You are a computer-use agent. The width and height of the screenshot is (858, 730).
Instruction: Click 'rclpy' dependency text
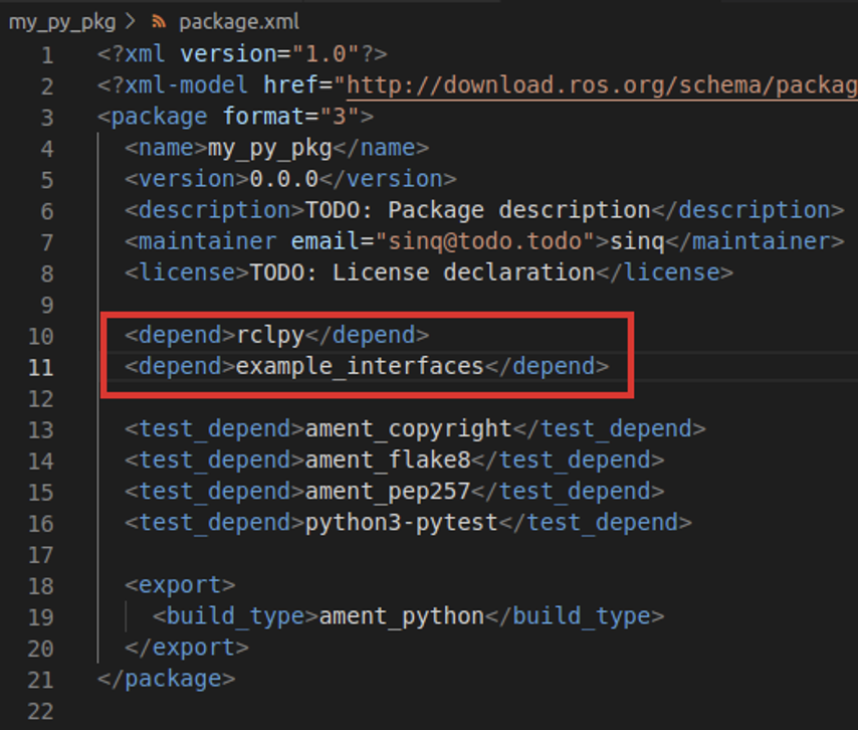coord(270,335)
